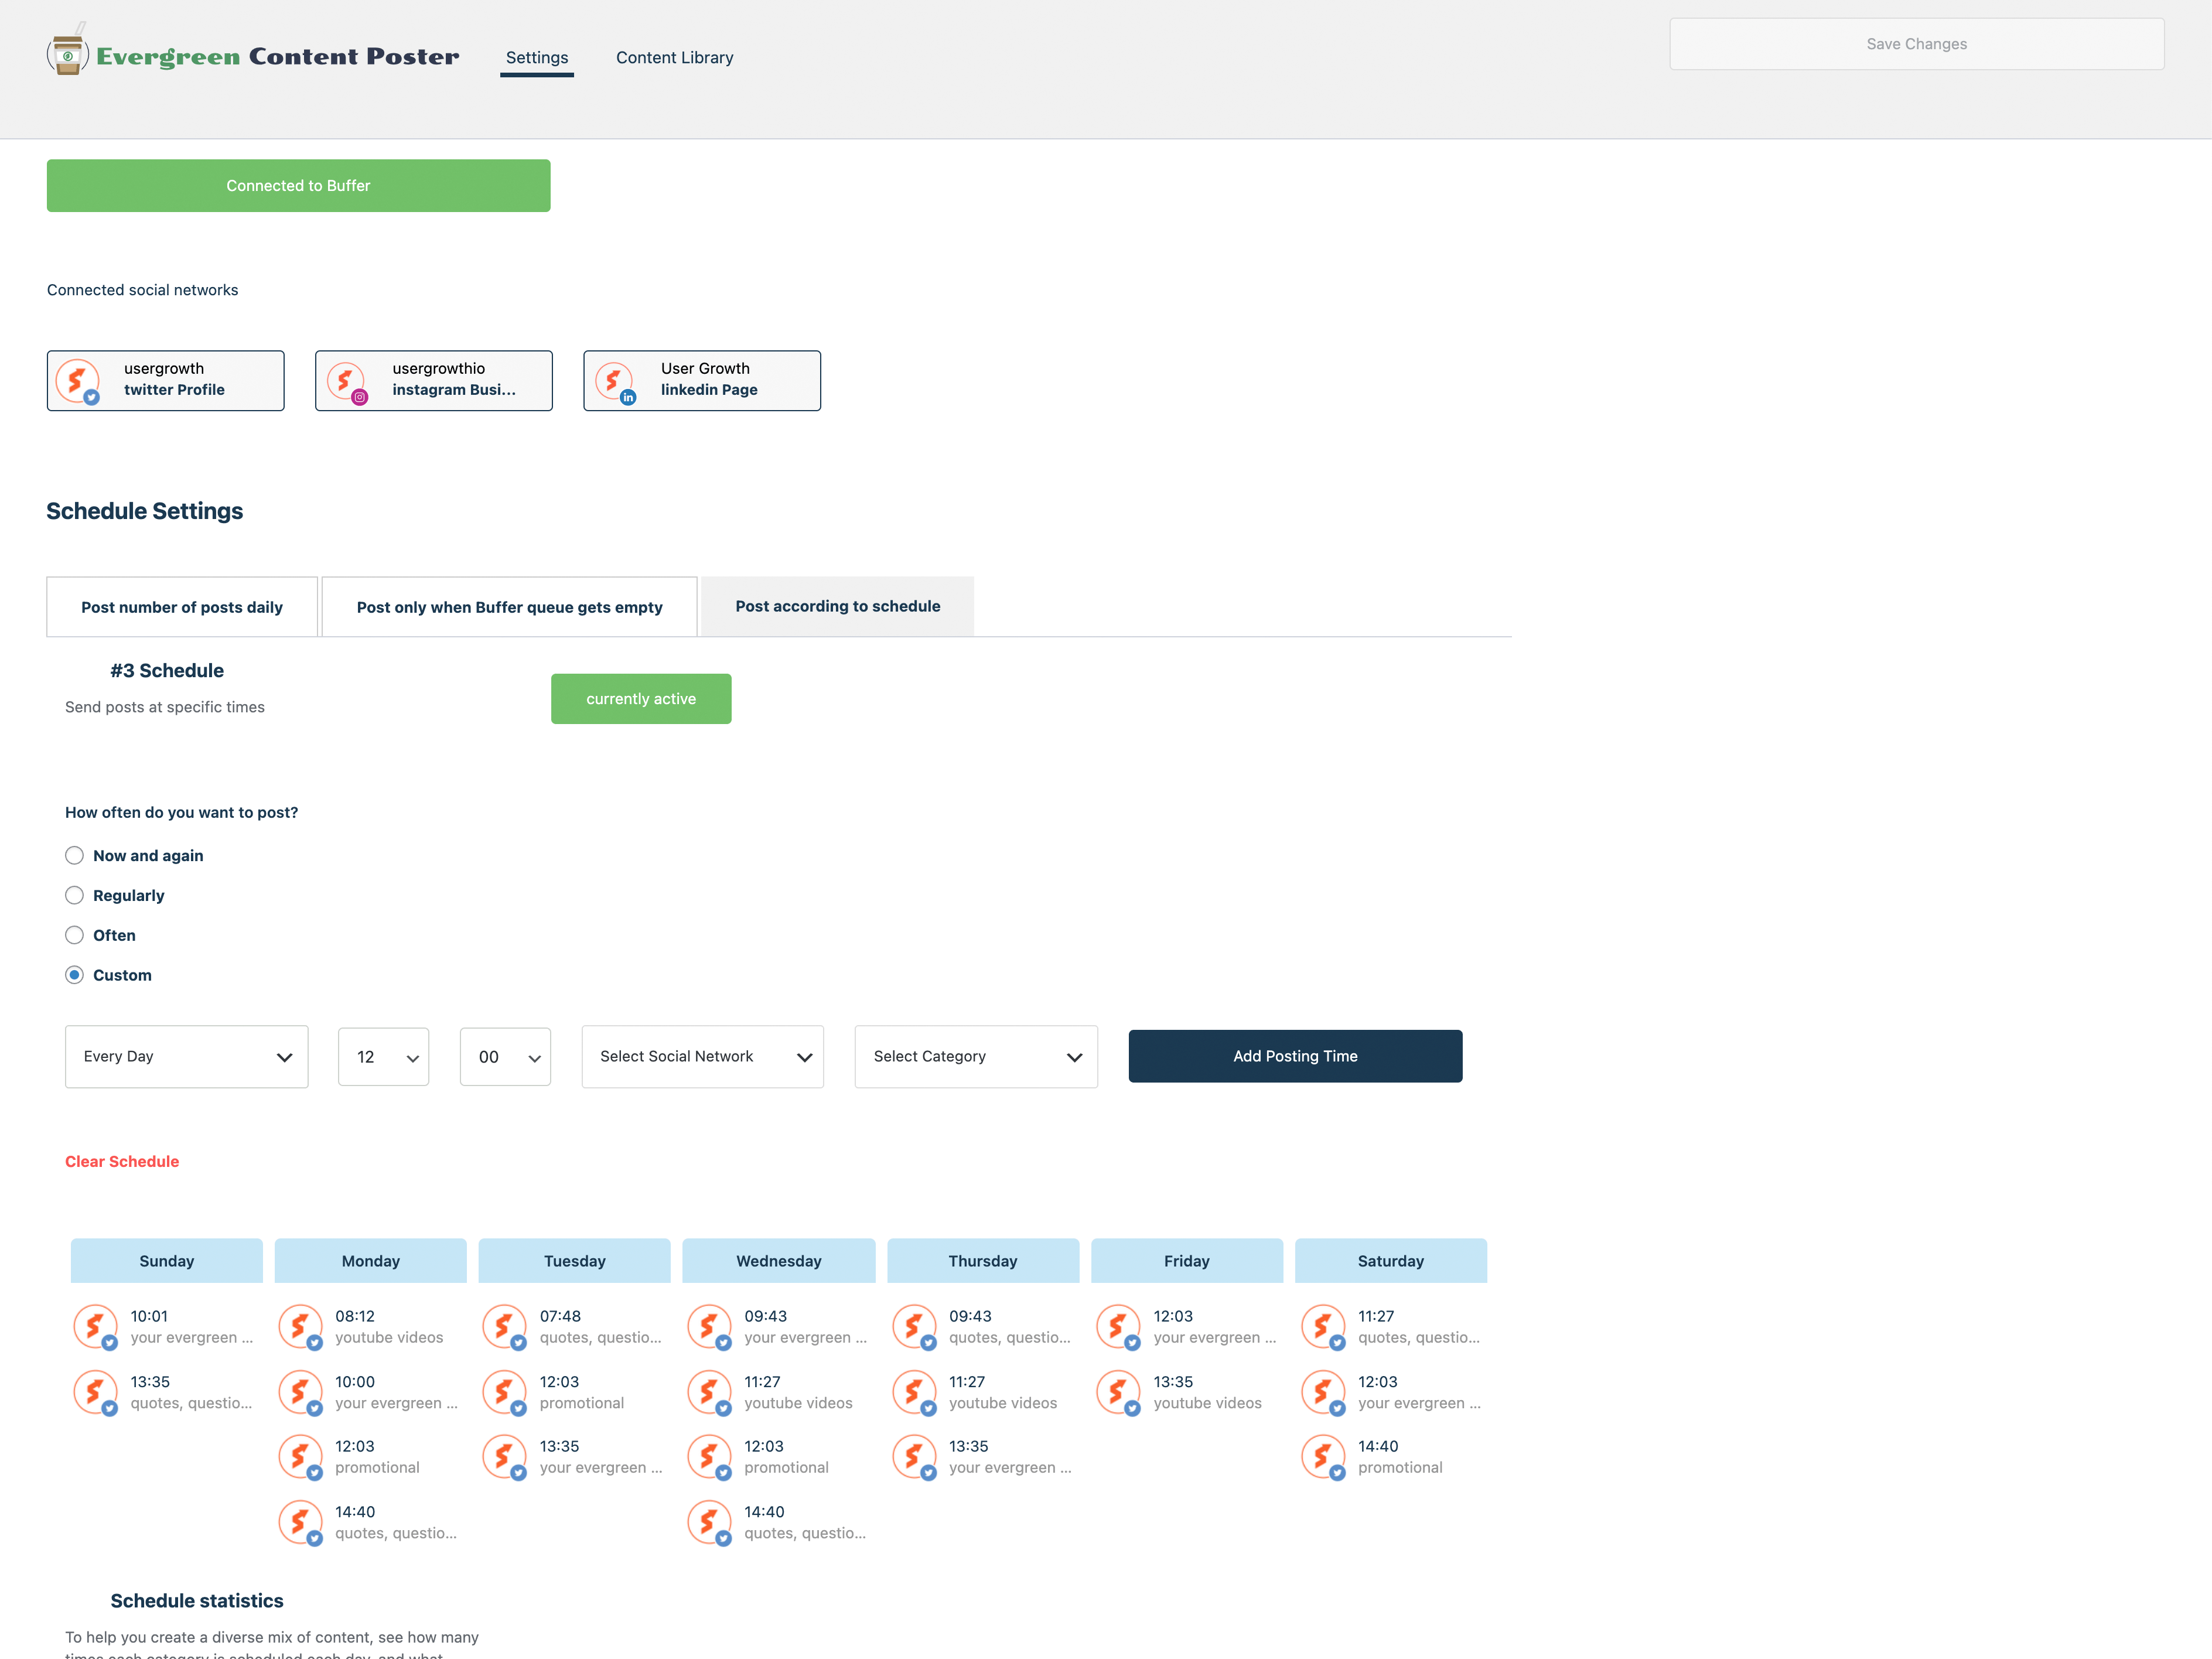
Task: Click Tuesday 12:03 promotional avatar icon
Action: pos(504,1392)
